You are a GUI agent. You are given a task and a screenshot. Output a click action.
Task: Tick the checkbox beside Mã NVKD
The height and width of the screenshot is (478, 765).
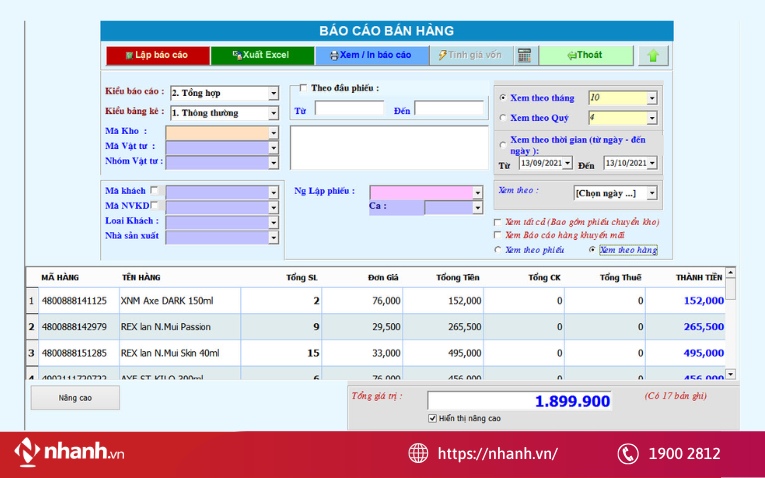[155, 205]
